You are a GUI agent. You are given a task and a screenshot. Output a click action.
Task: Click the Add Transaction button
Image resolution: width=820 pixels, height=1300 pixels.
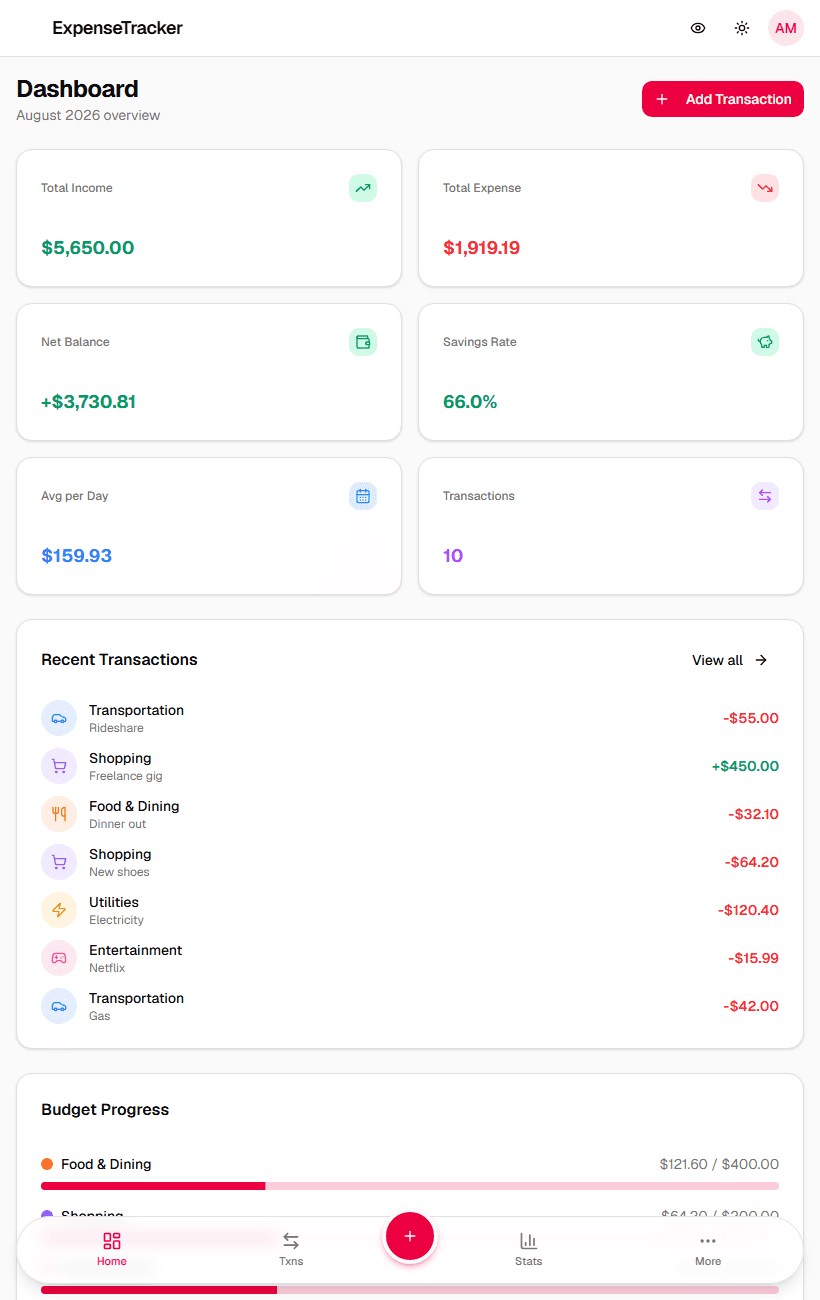click(723, 99)
